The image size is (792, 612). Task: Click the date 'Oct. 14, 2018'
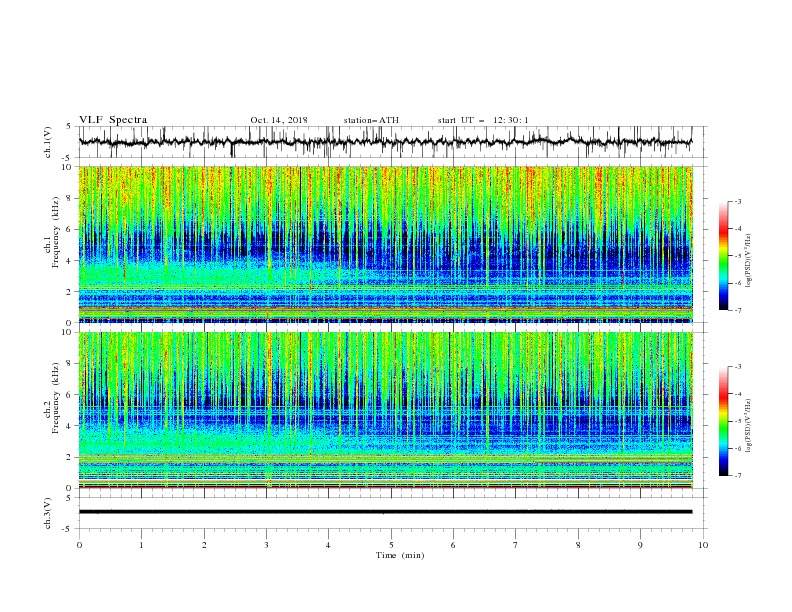click(x=279, y=120)
